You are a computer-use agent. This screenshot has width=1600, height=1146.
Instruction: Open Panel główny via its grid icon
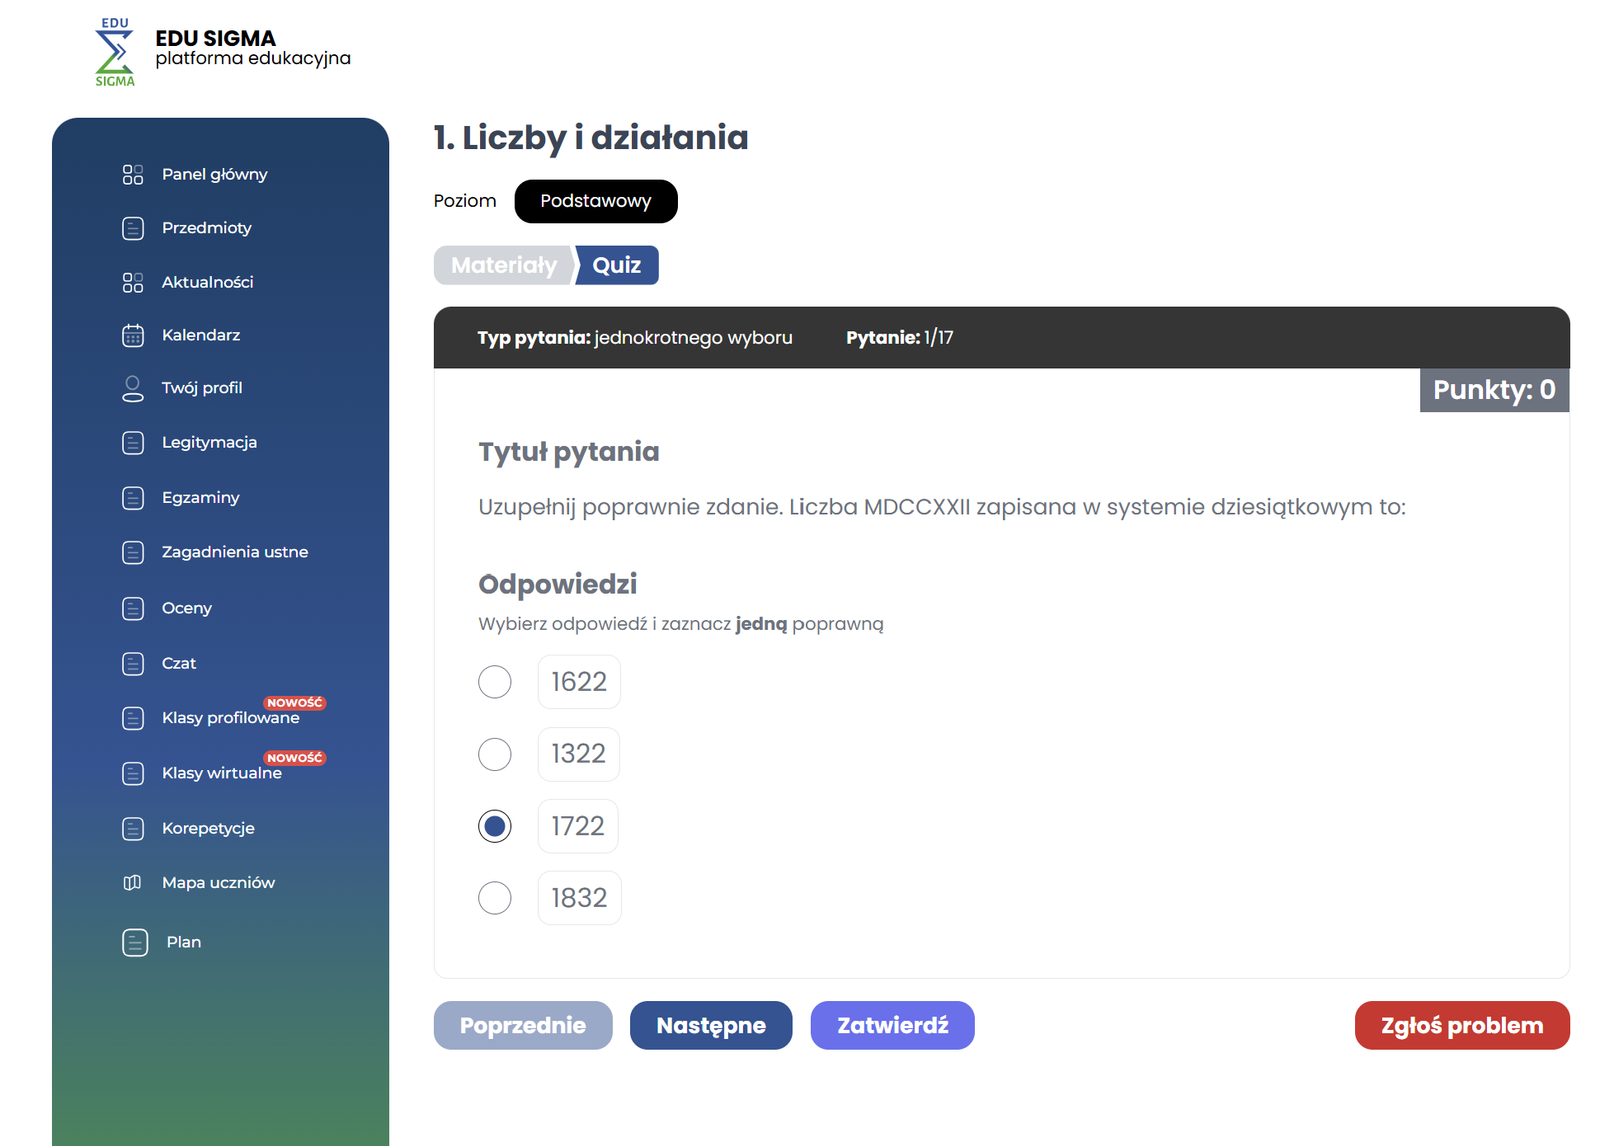point(133,175)
